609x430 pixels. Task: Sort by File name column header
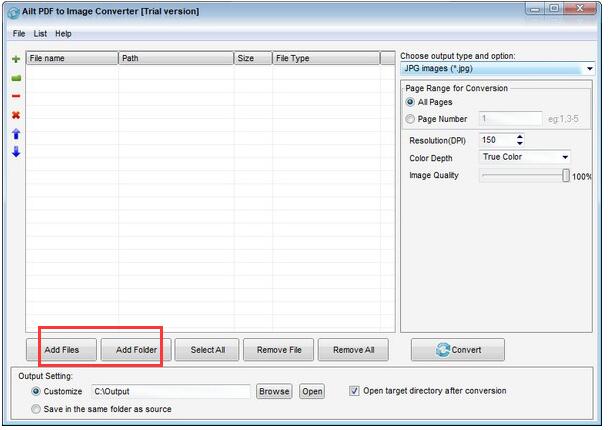[72, 58]
